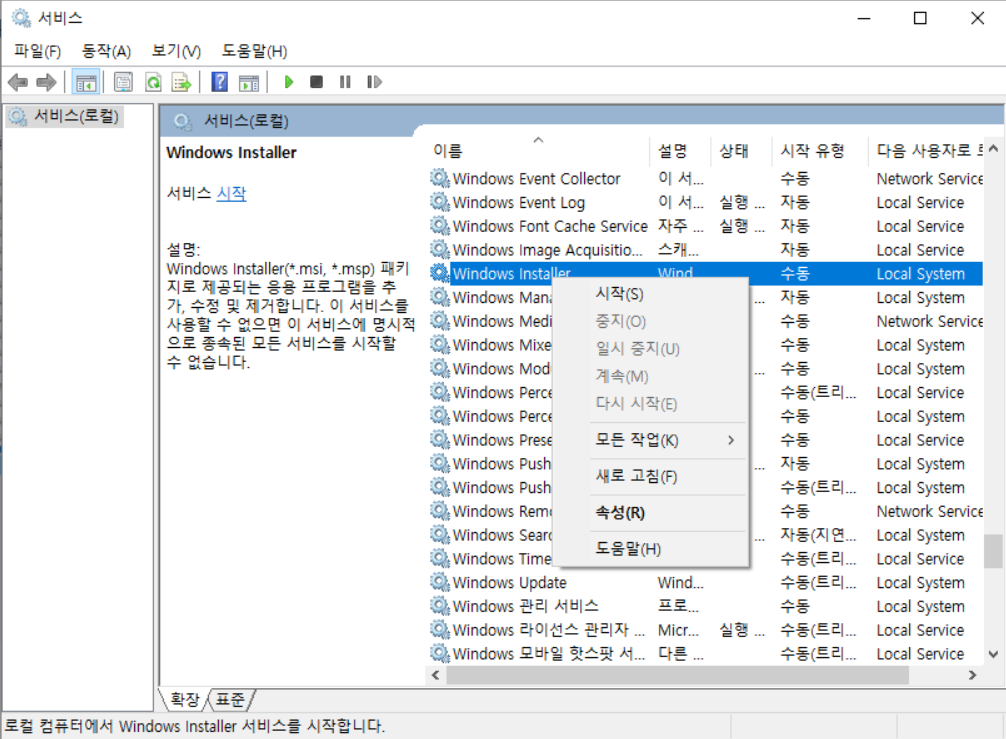Viewport: 1006px width, 739px height.
Task: Select the Windows Event Collector row
Action: (706, 178)
